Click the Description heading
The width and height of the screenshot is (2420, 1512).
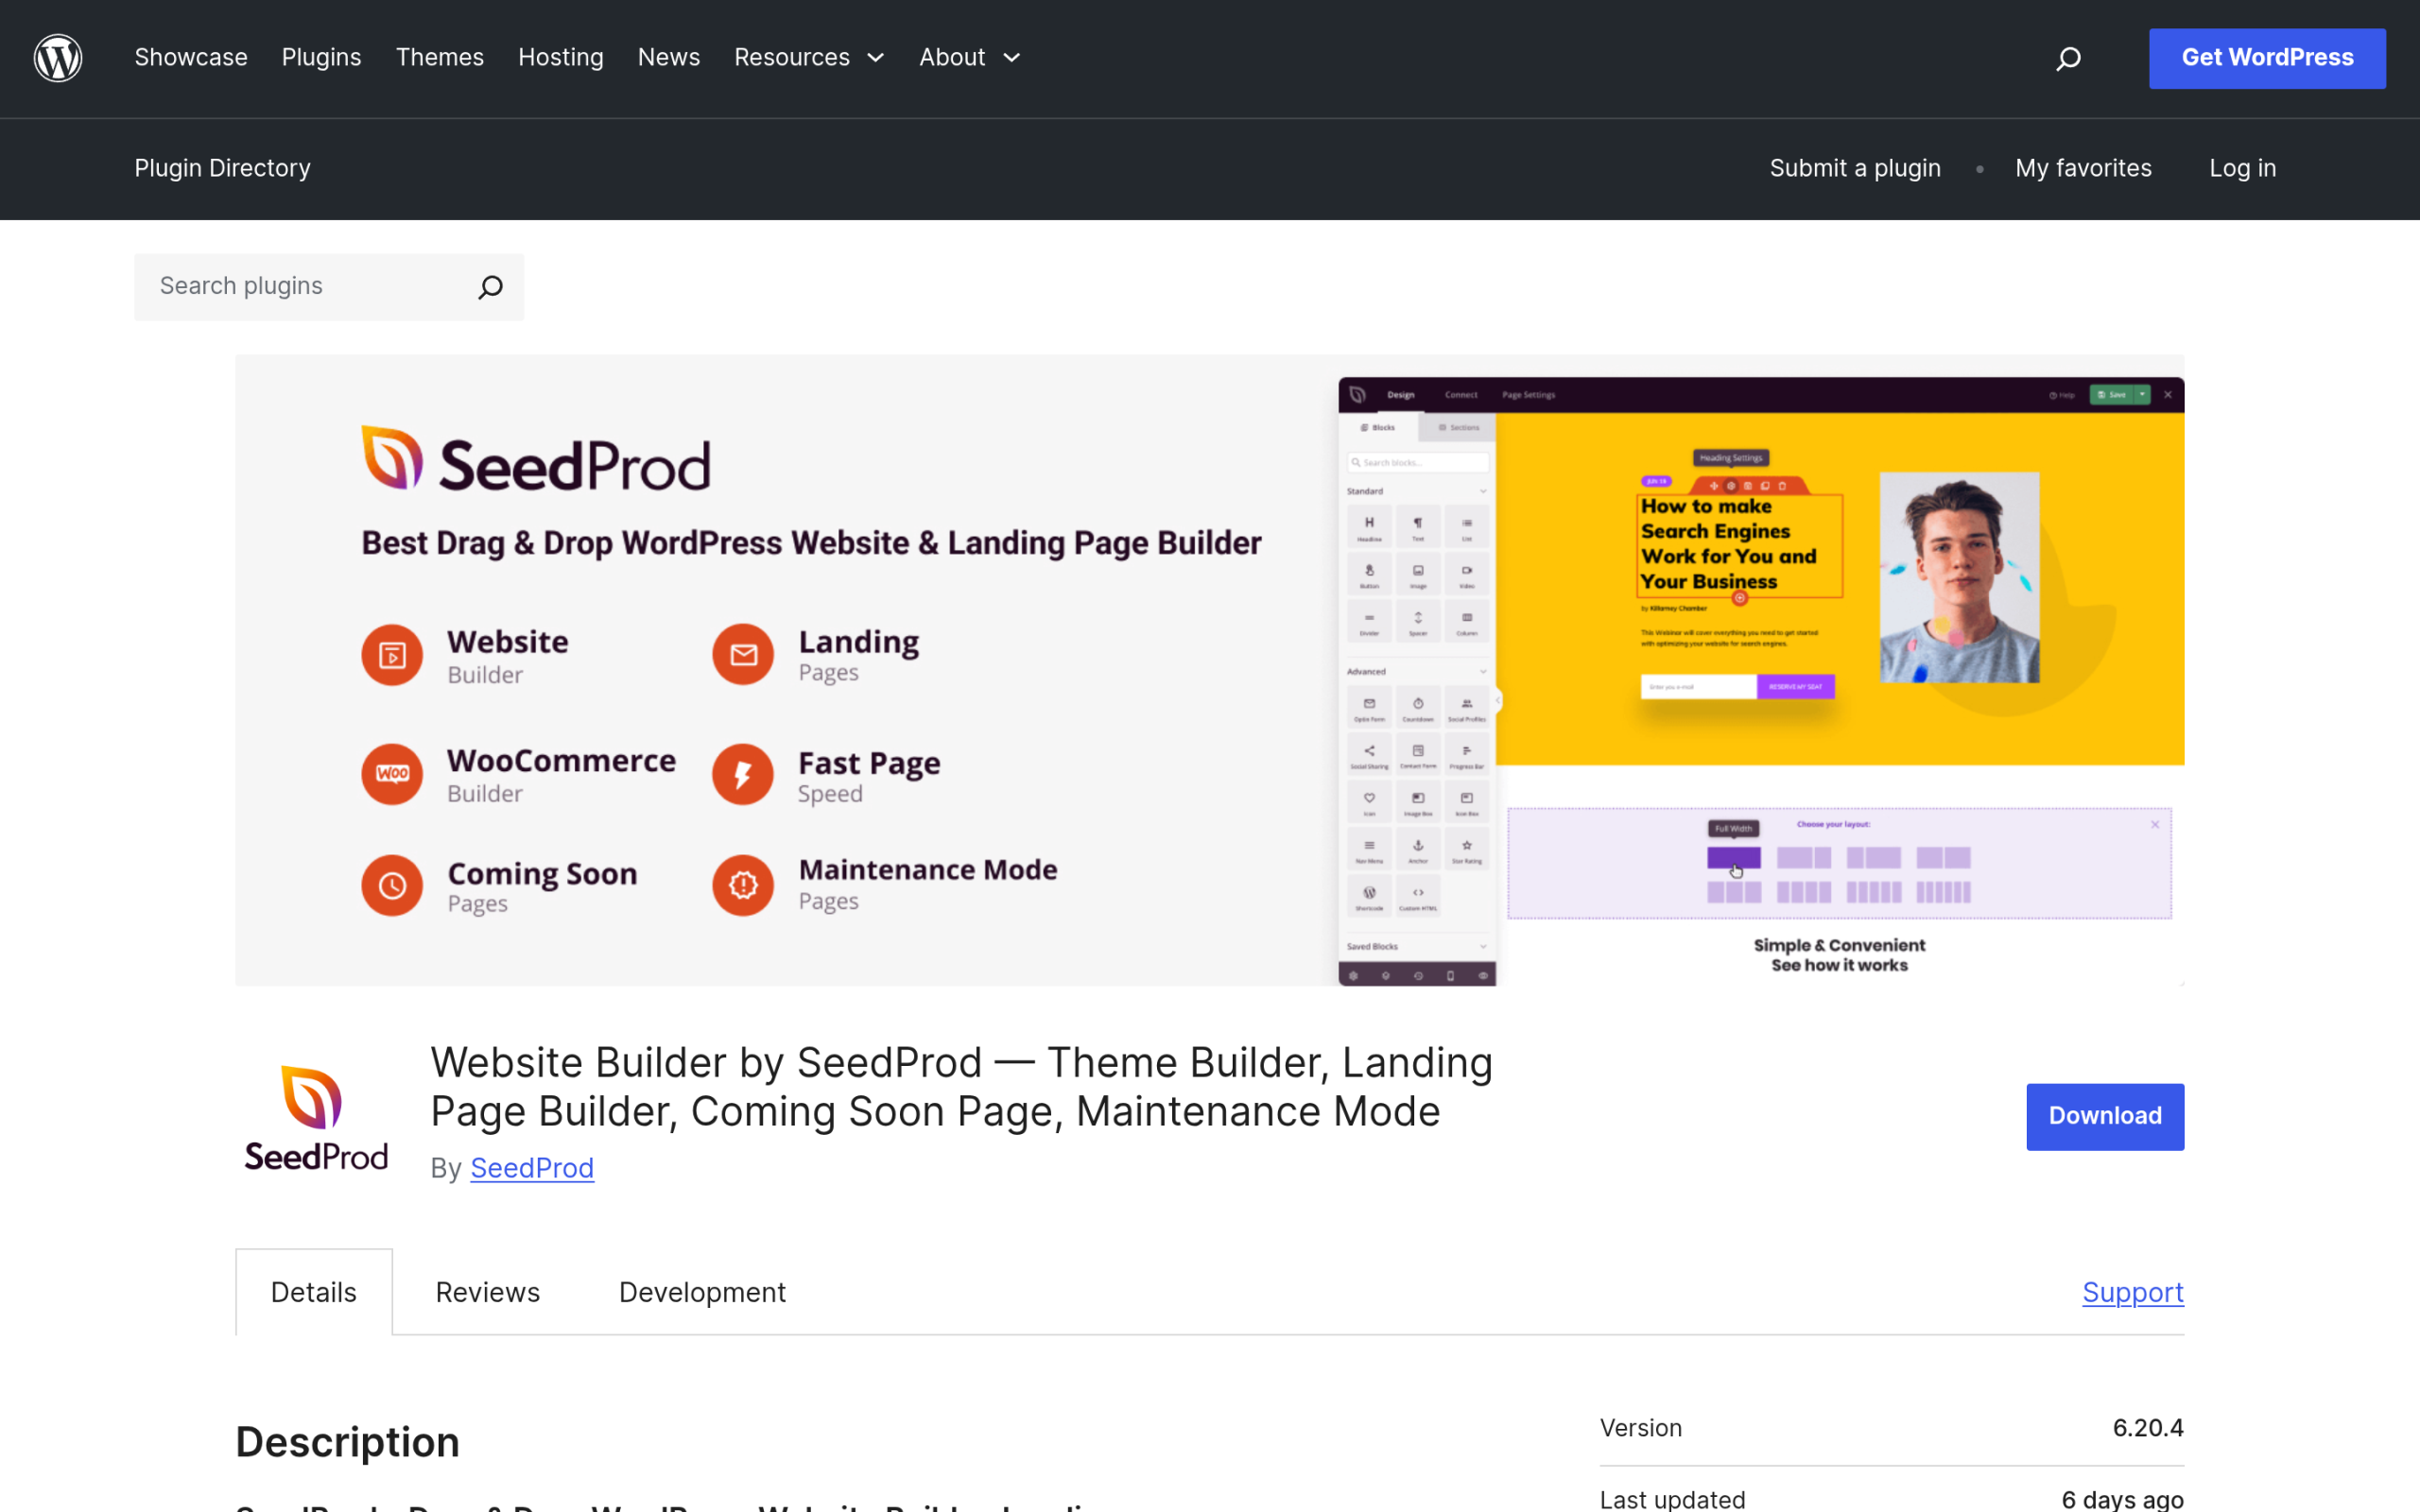click(x=347, y=1442)
